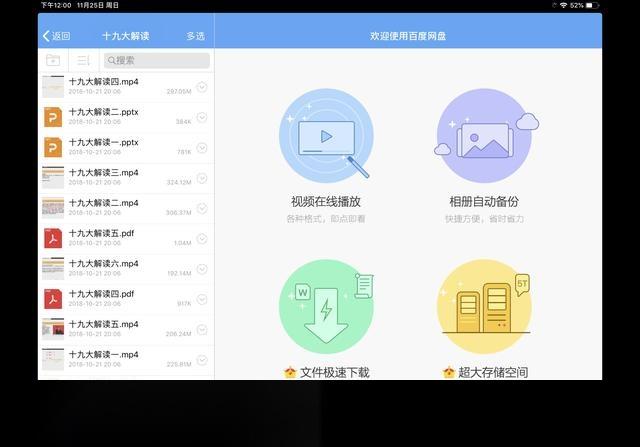
Task: Click thumbnail of 十九大解读一.mp4
Action: click(x=53, y=359)
